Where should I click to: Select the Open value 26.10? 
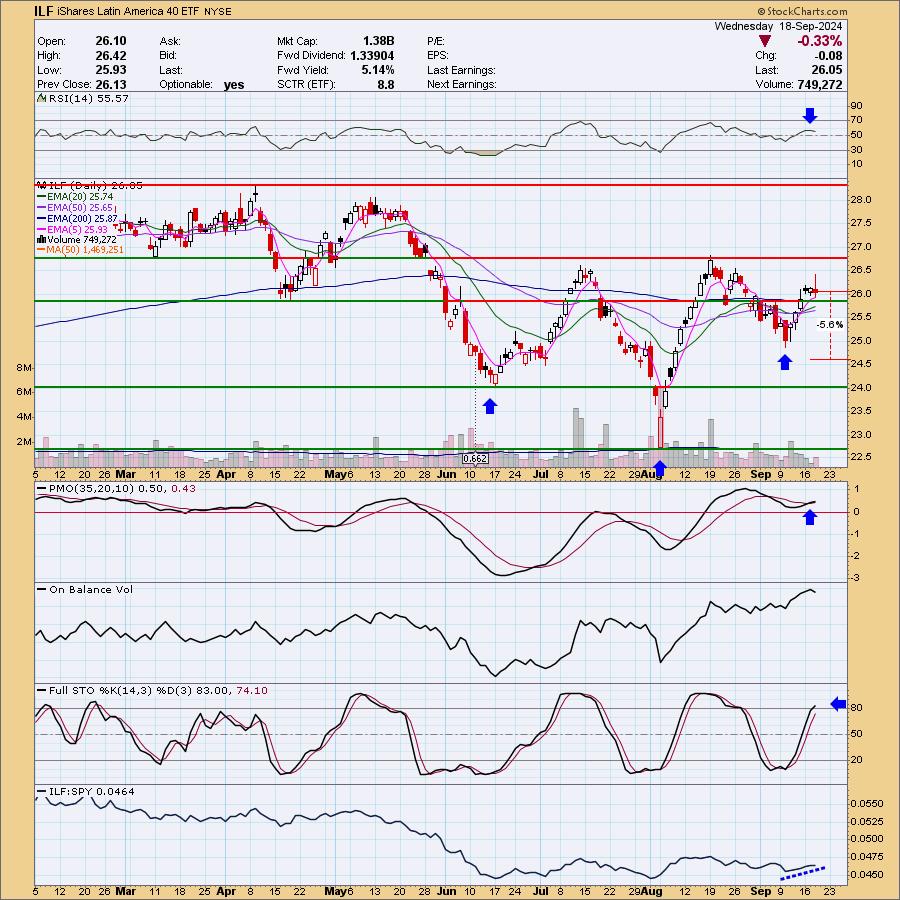[x=111, y=41]
